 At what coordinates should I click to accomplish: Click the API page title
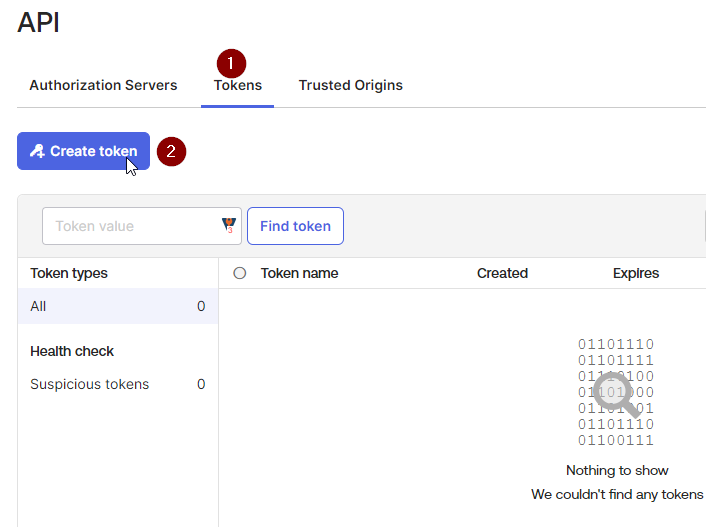(x=38, y=22)
